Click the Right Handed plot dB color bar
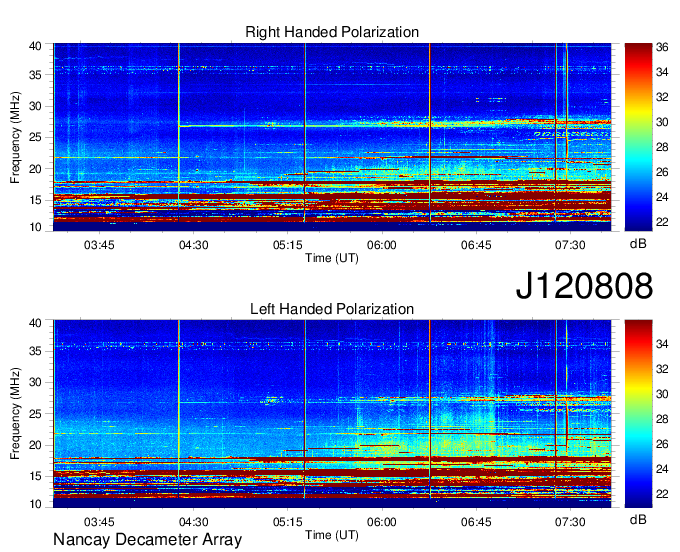 click(x=638, y=137)
